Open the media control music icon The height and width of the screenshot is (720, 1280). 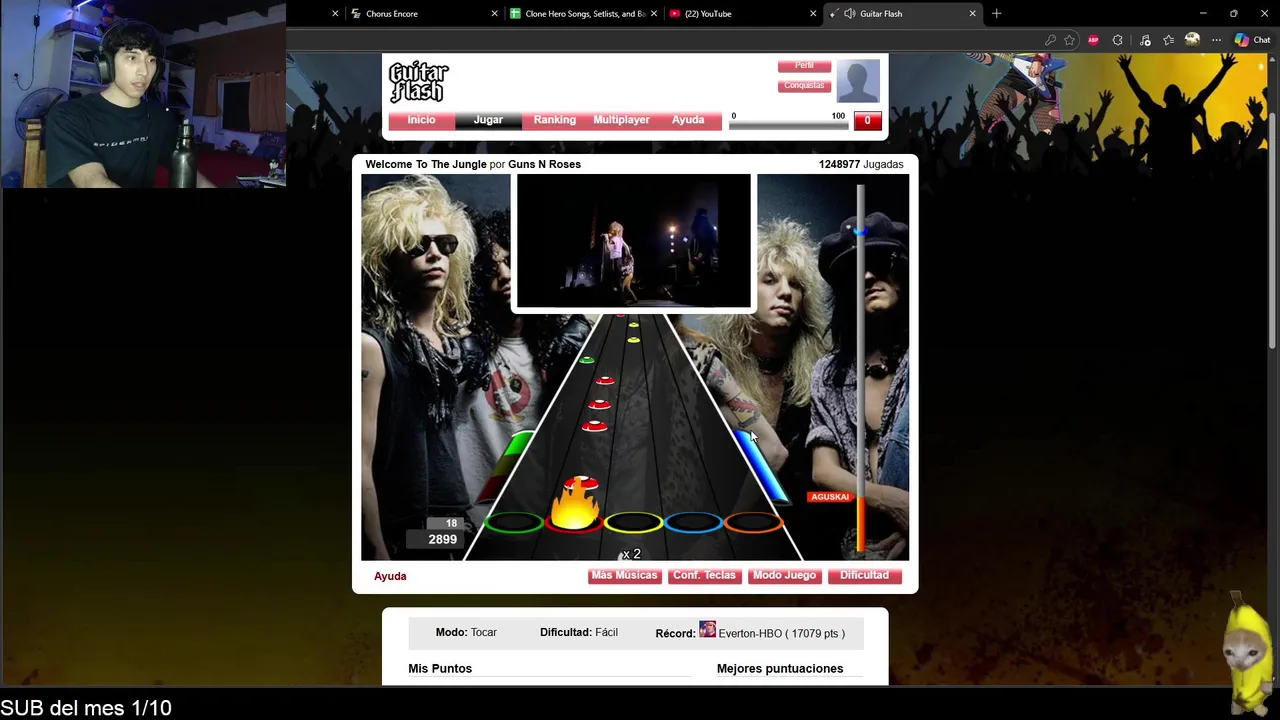(x=1145, y=40)
